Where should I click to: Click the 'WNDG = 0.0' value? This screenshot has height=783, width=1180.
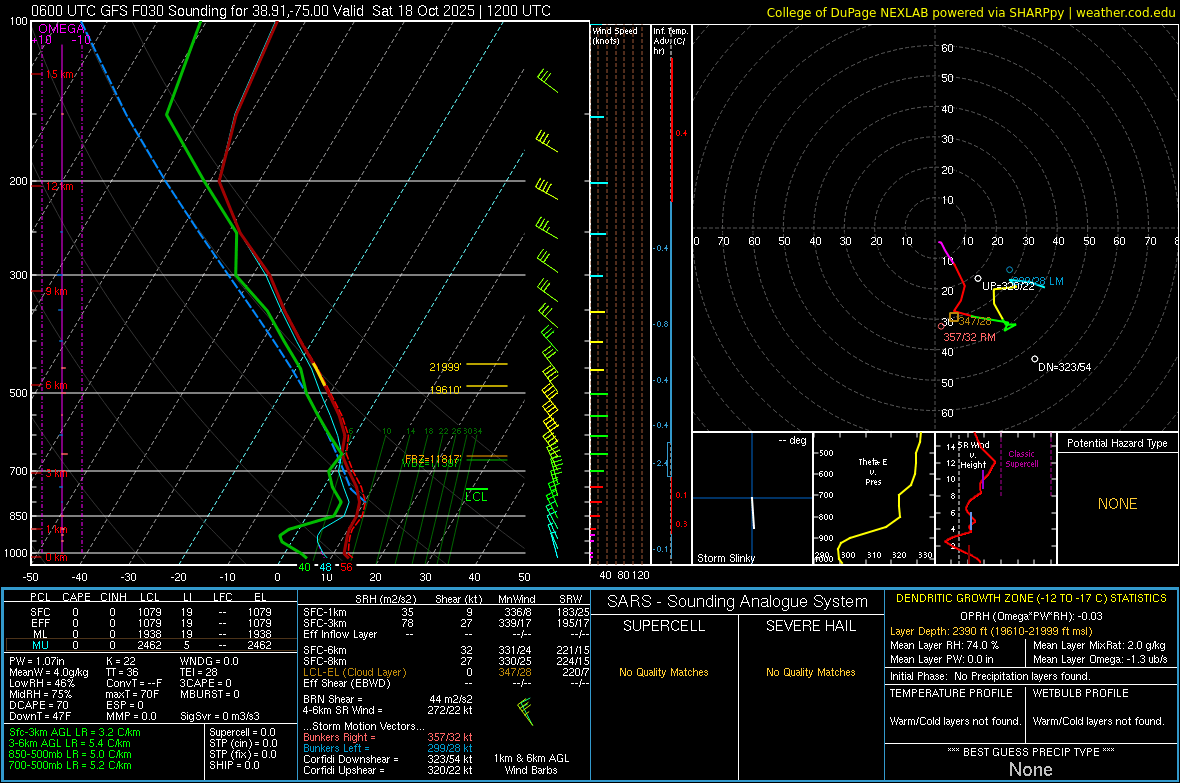click(x=209, y=661)
